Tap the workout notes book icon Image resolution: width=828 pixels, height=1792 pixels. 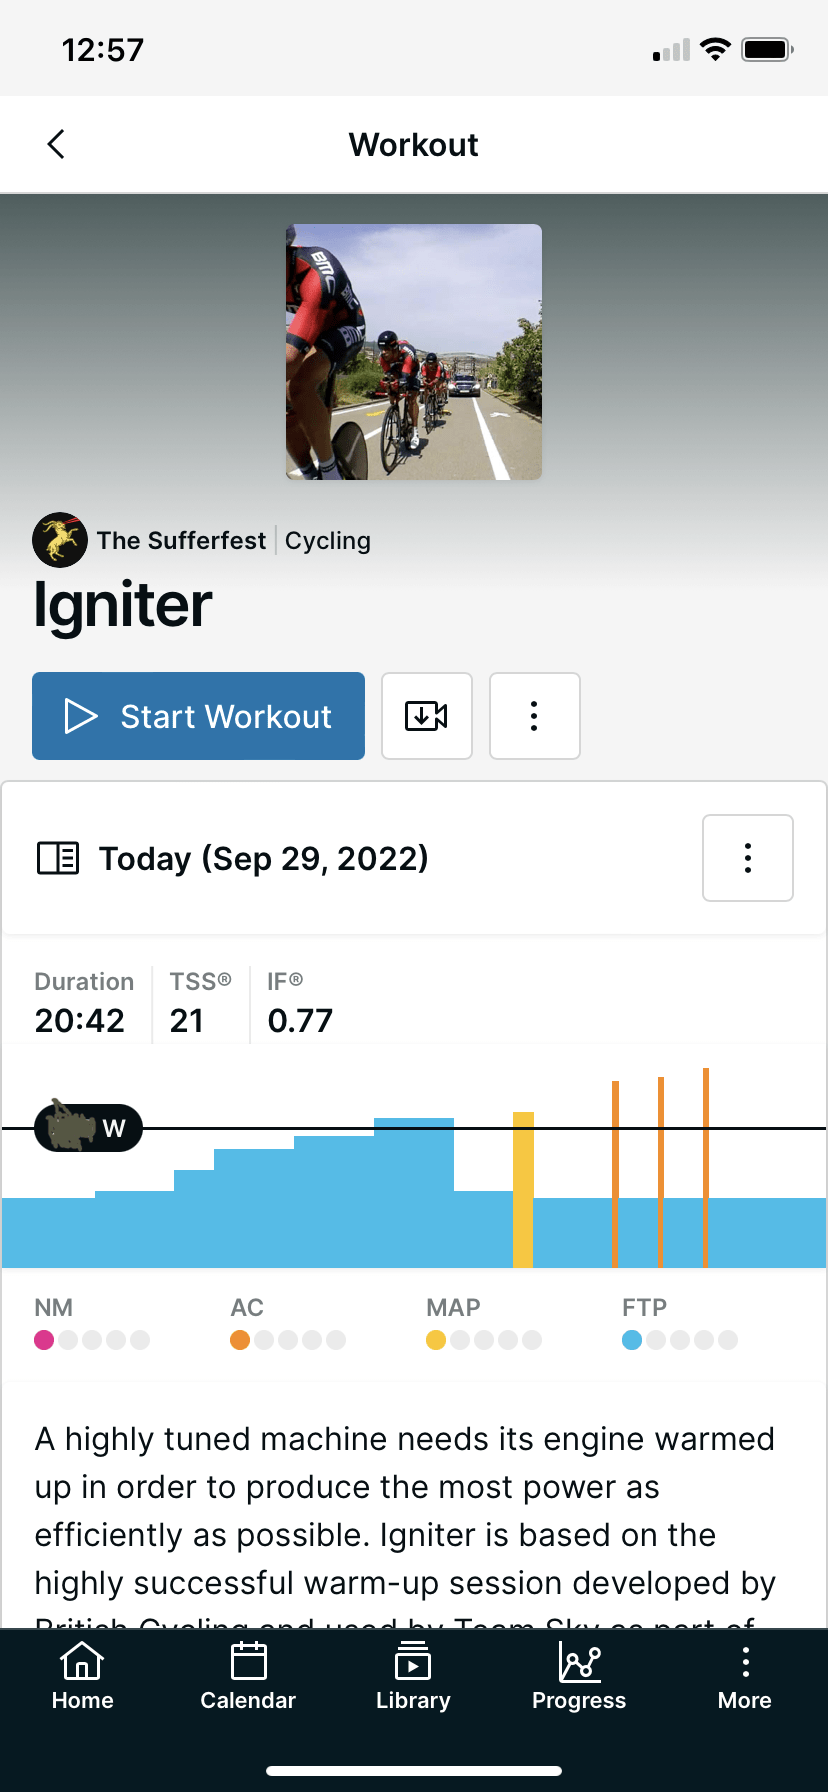tap(58, 858)
